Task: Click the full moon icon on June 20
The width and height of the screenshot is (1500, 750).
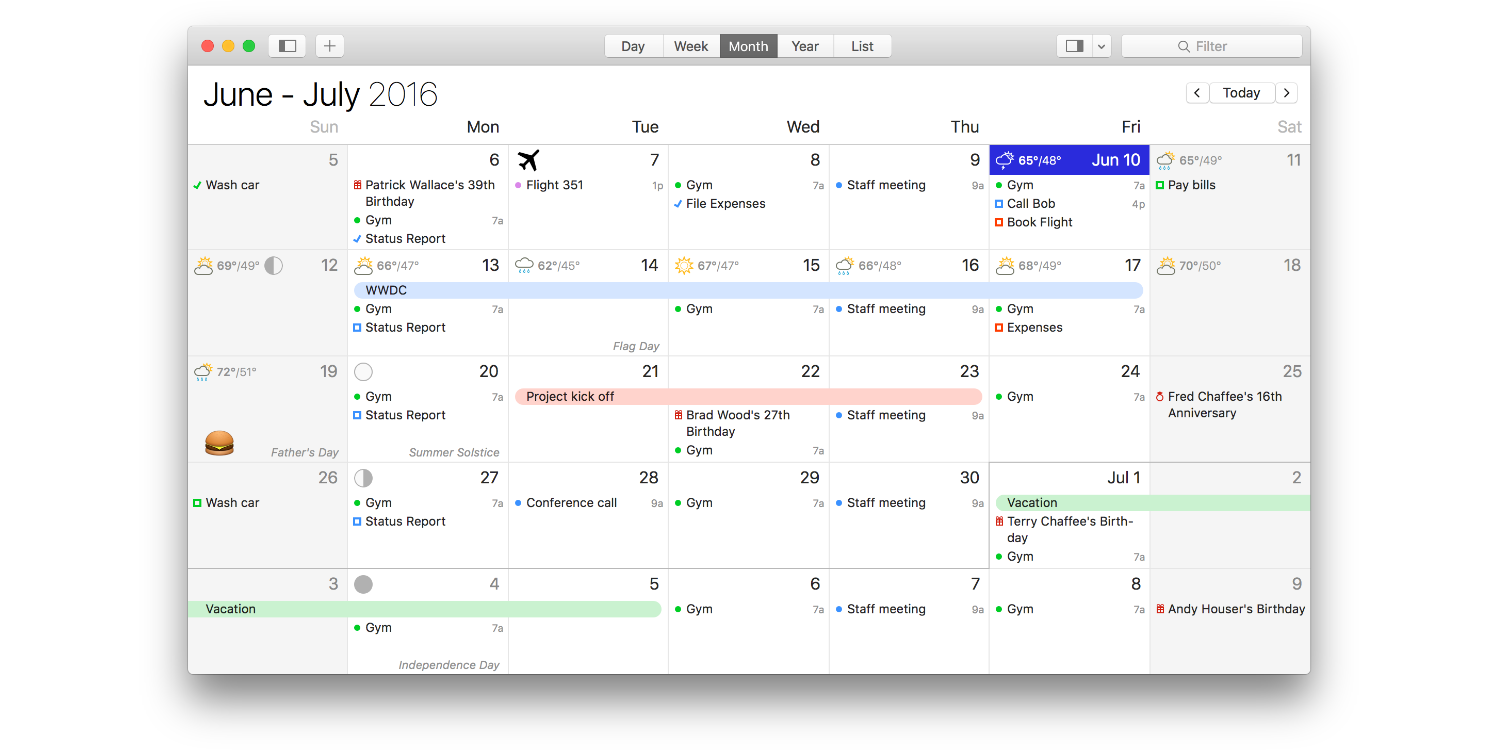Action: point(364,372)
